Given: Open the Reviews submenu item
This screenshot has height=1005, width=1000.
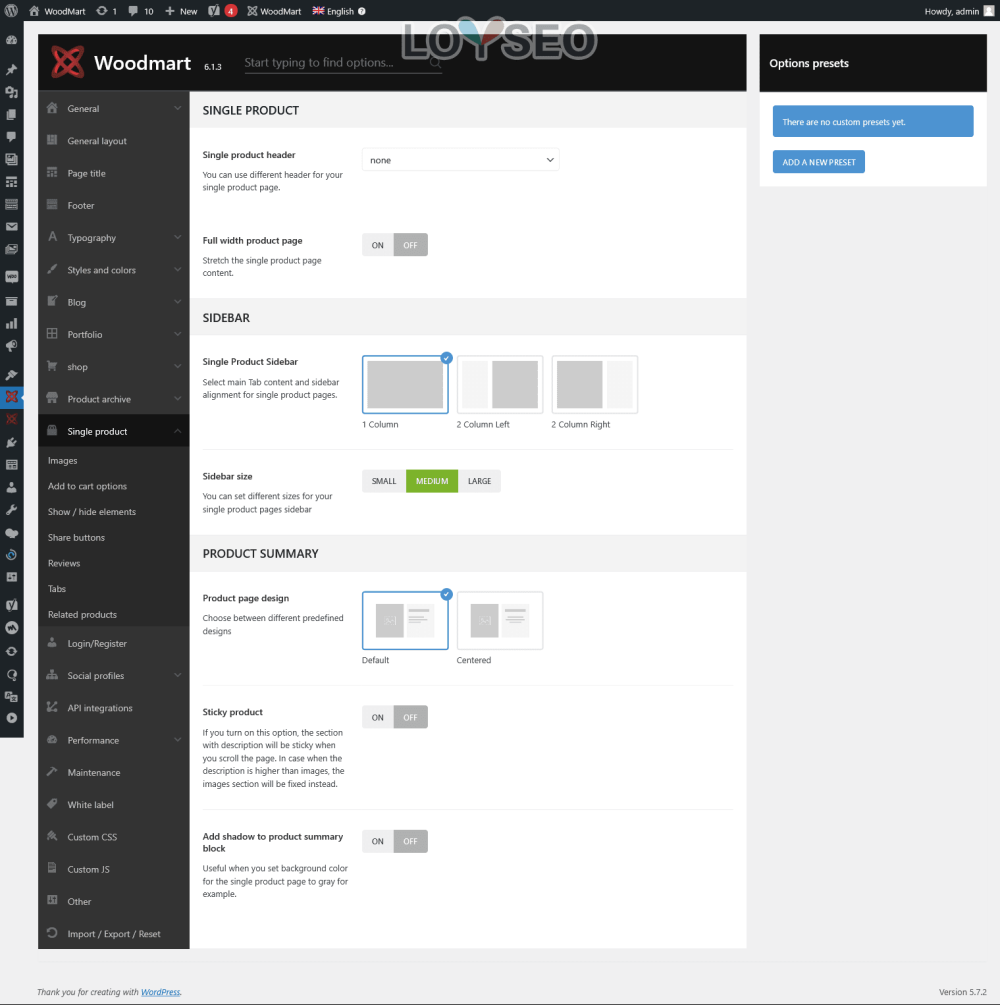Looking at the screenshot, I should 64,563.
